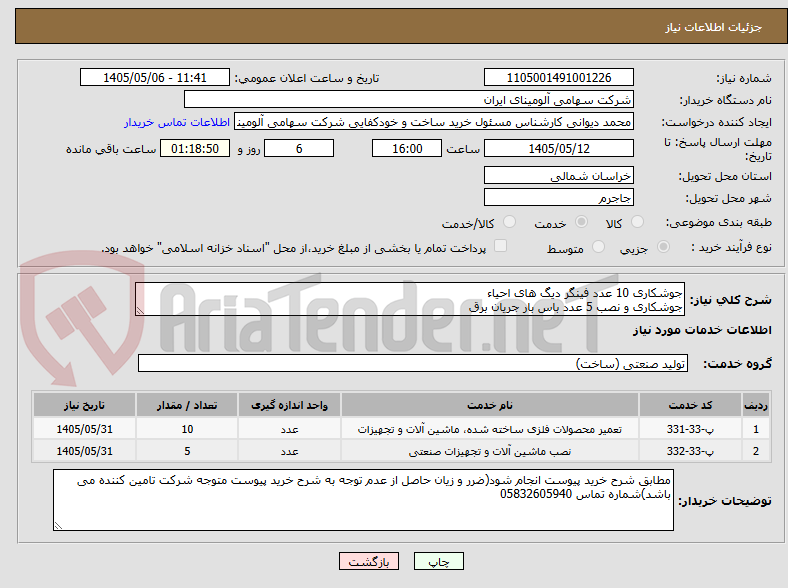Click the date cell 1405/05/31 in row 1
Screen dimensions: 788x588
[x=84, y=429]
